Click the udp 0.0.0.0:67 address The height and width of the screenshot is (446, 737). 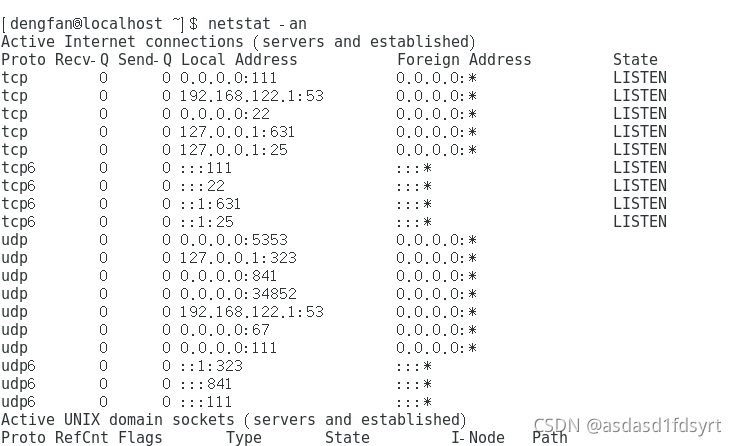[225, 330]
